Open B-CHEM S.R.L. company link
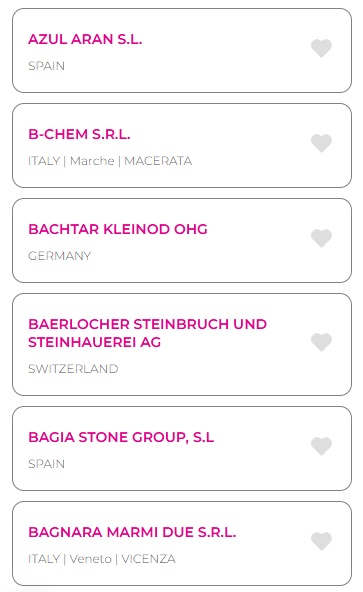Viewport: 363px width, 592px height. point(79,134)
